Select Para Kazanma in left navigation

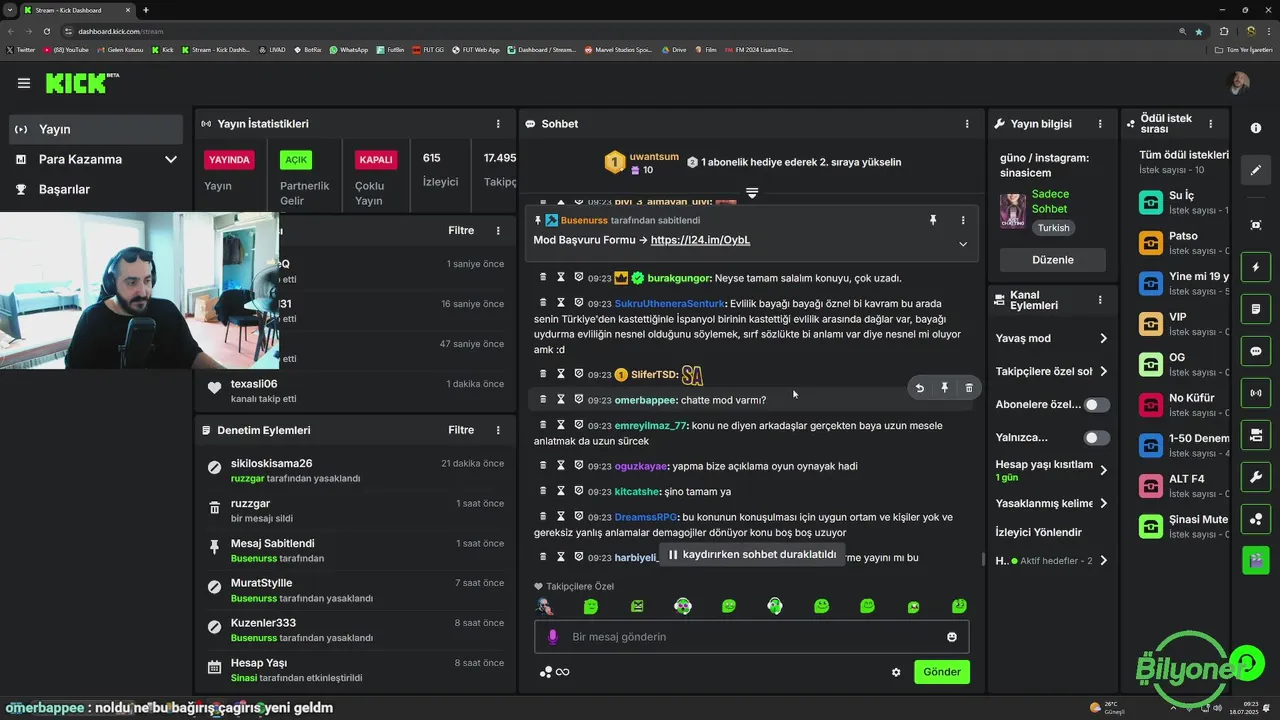[x=96, y=159]
